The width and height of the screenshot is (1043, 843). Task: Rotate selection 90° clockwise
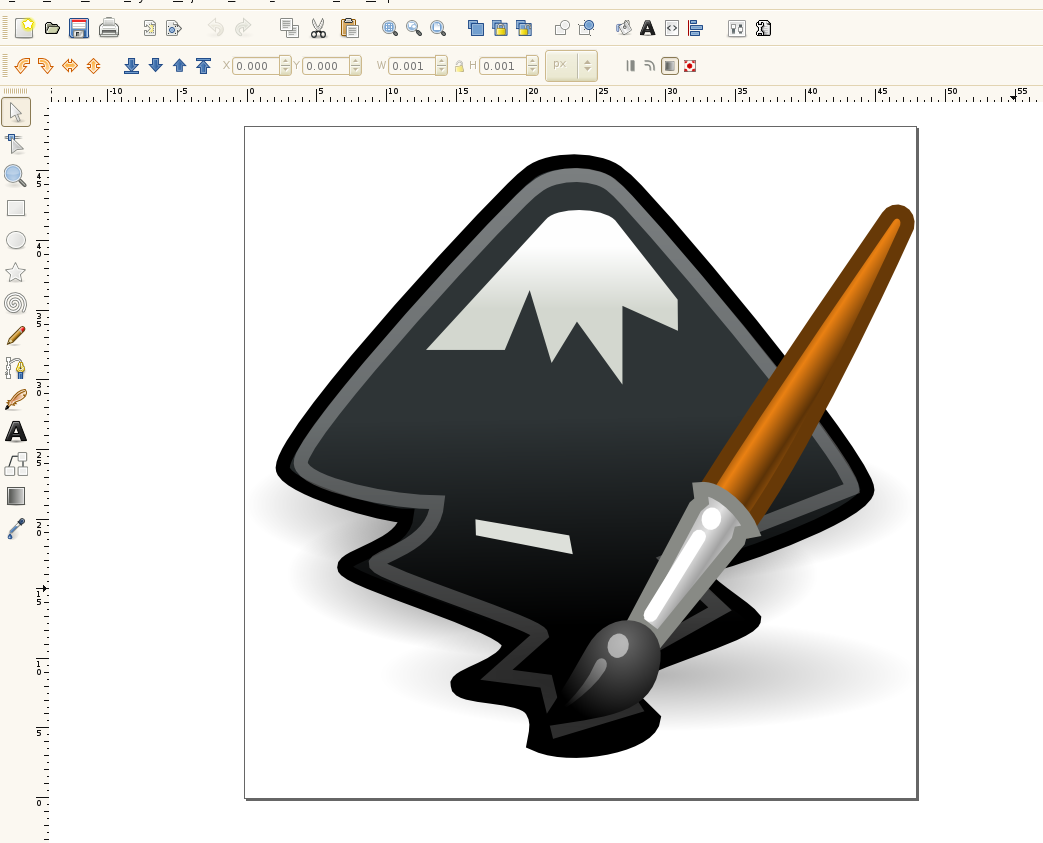pos(46,65)
